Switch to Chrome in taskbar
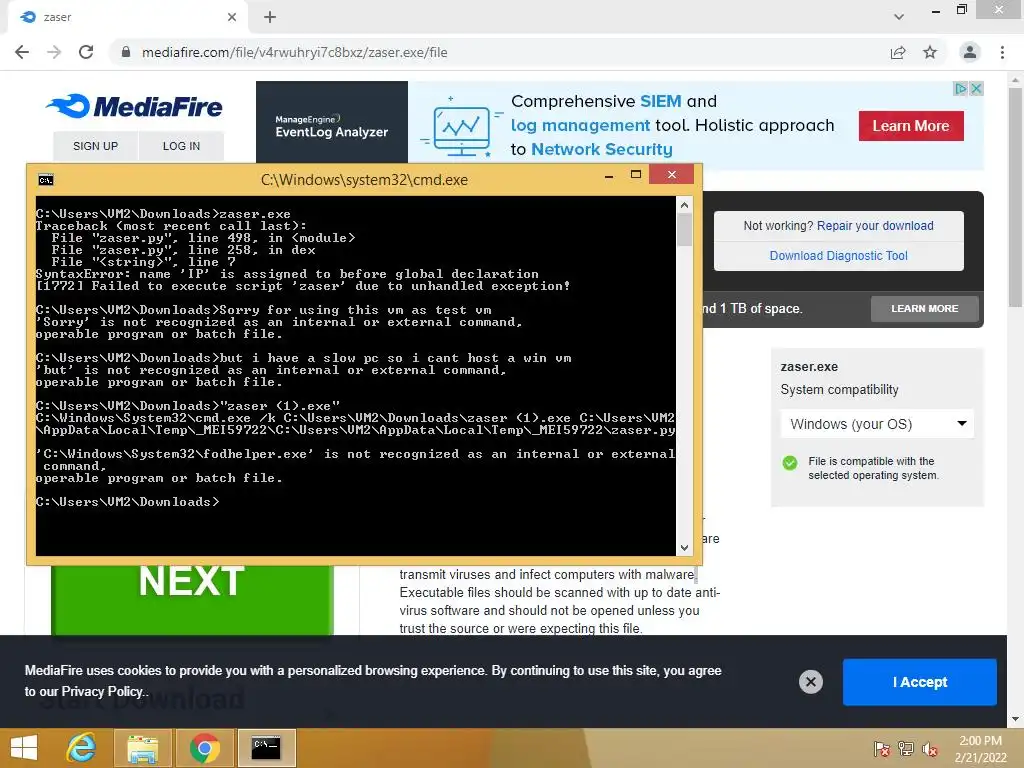Screen dimensions: 1024x768 (204, 748)
